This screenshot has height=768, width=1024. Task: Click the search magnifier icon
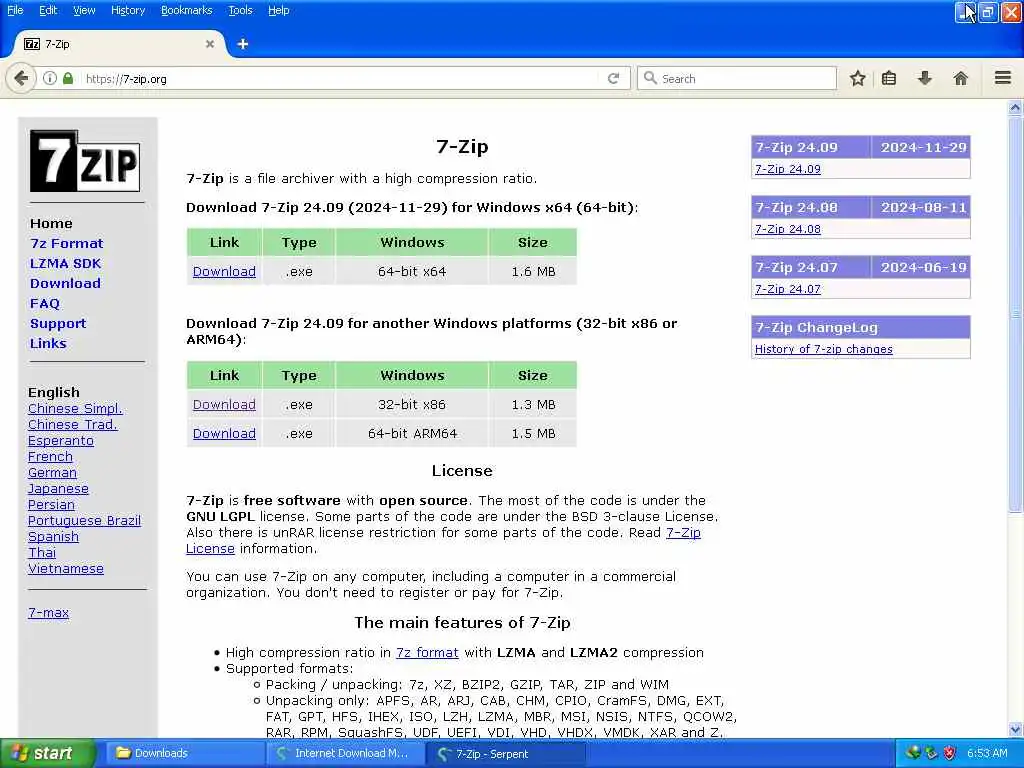click(x=650, y=78)
